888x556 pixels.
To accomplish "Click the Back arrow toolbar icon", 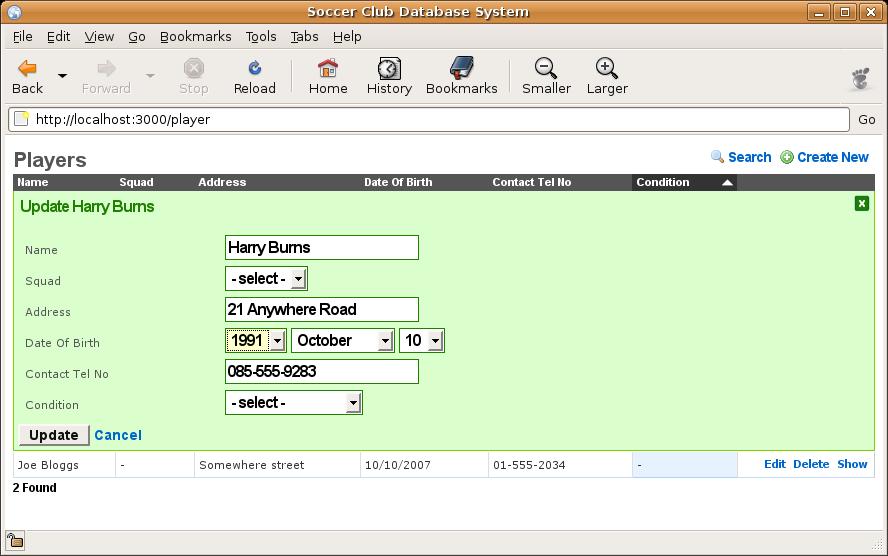I will 28,69.
